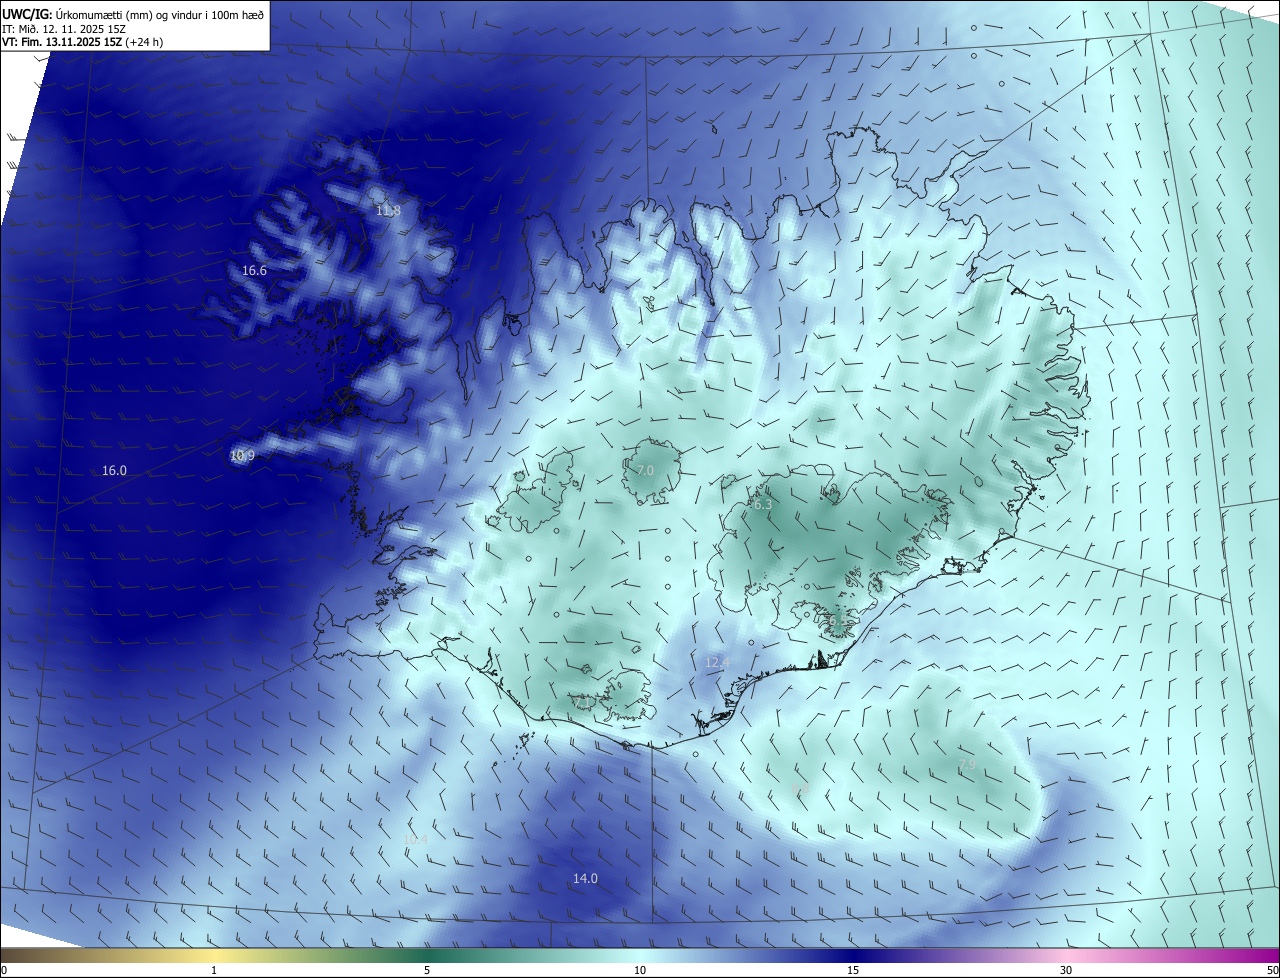Image resolution: width=1280 pixels, height=978 pixels.
Task: Click the 15 tick on the color scale
Action: (x=853, y=970)
